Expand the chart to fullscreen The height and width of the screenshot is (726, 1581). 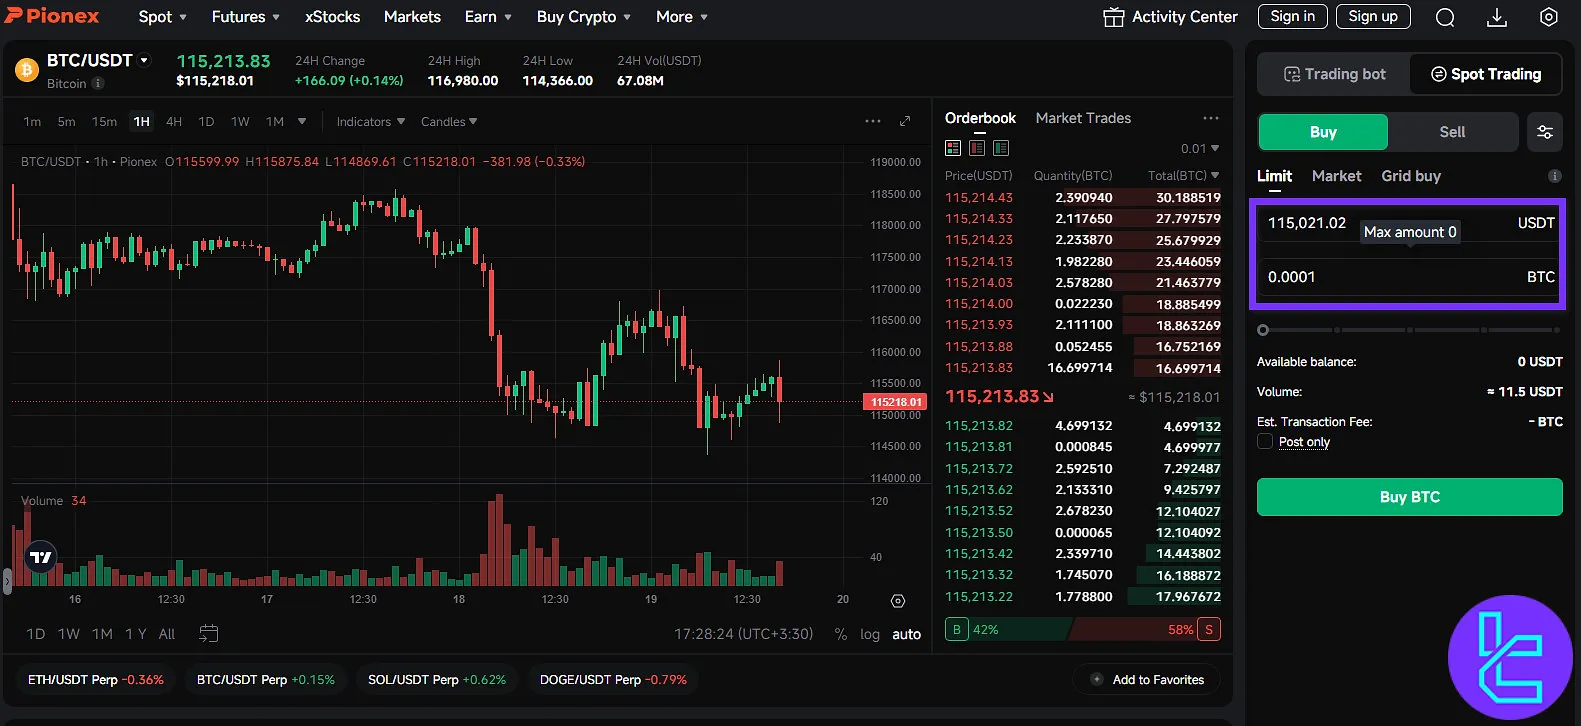tap(905, 121)
